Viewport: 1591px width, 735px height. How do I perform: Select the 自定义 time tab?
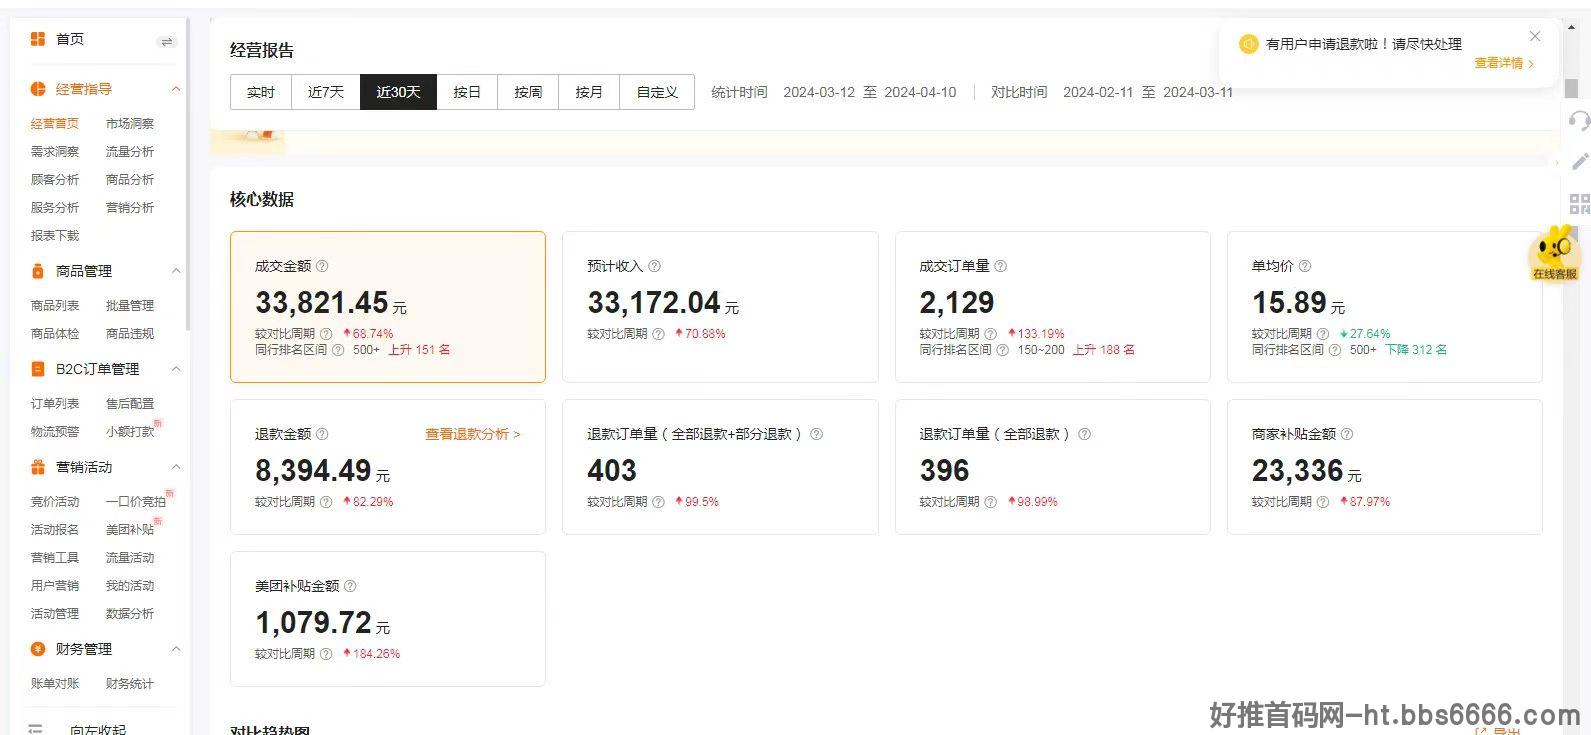tap(657, 92)
